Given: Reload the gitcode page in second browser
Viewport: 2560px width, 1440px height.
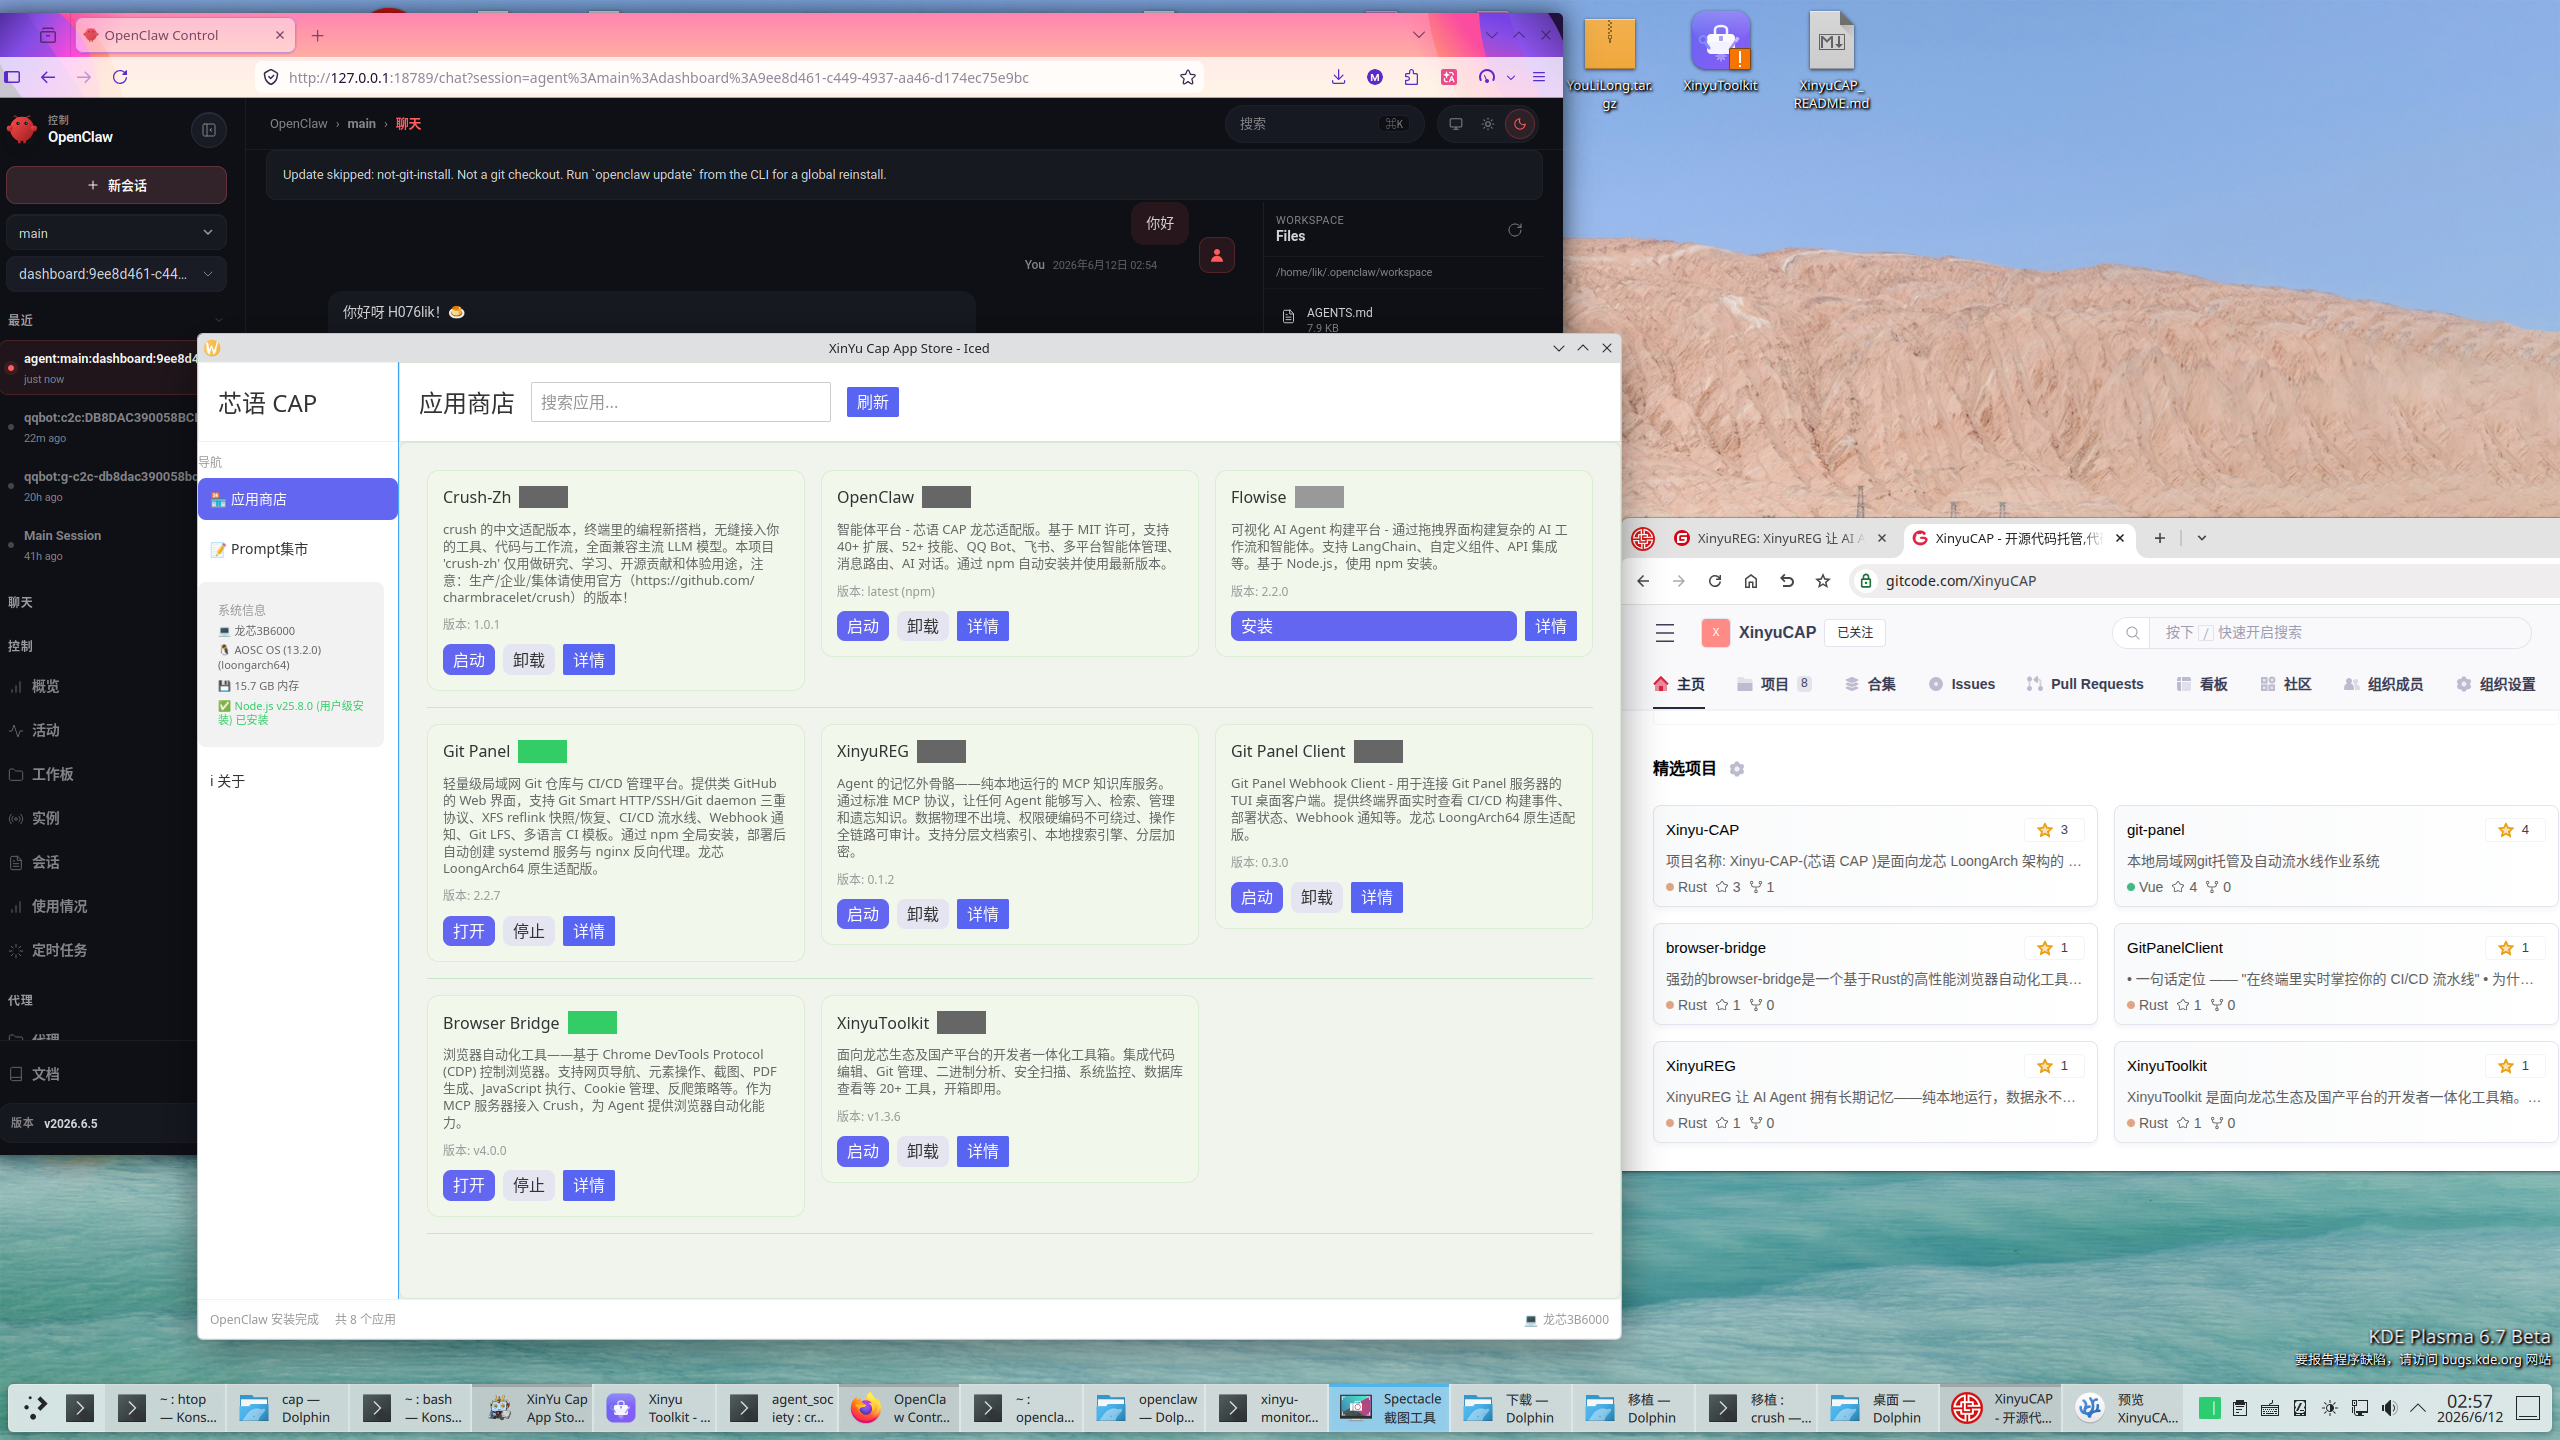Looking at the screenshot, I should pyautogui.click(x=1715, y=581).
